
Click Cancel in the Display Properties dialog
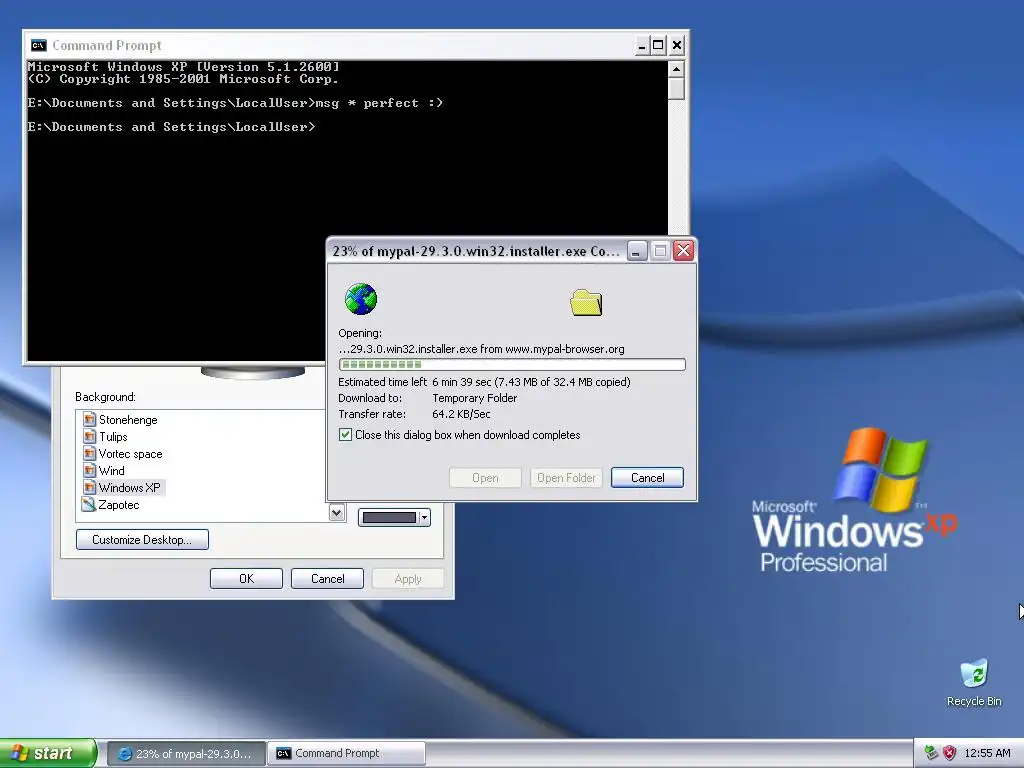coord(327,579)
